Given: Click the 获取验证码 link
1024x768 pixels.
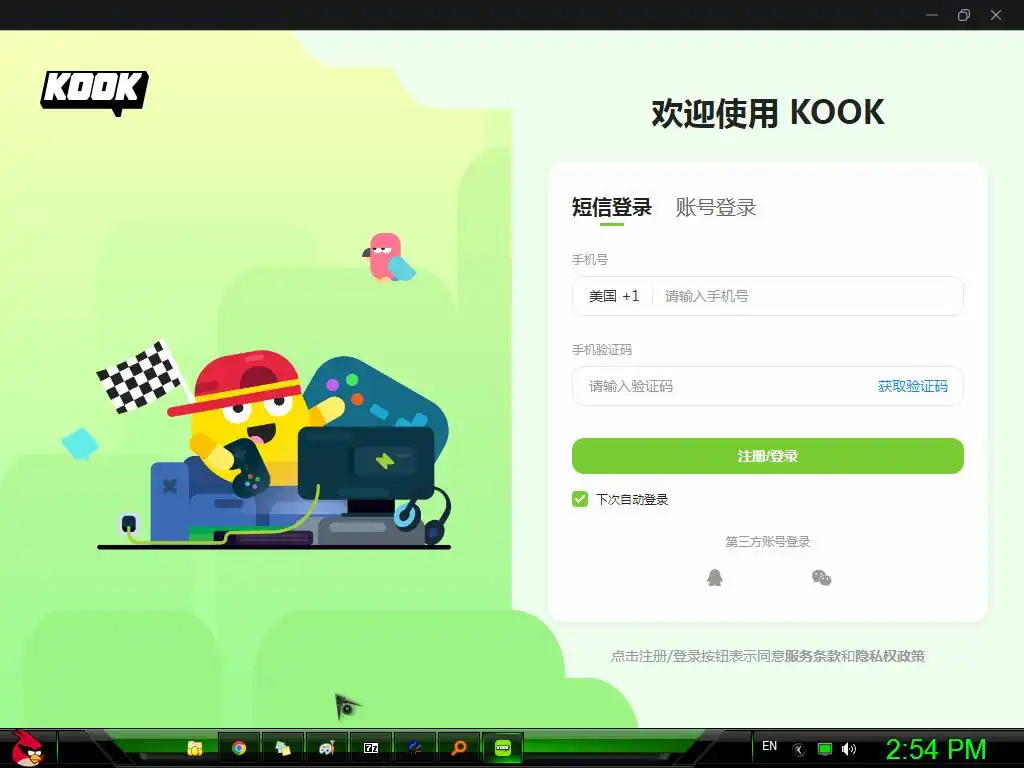Looking at the screenshot, I should [912, 386].
